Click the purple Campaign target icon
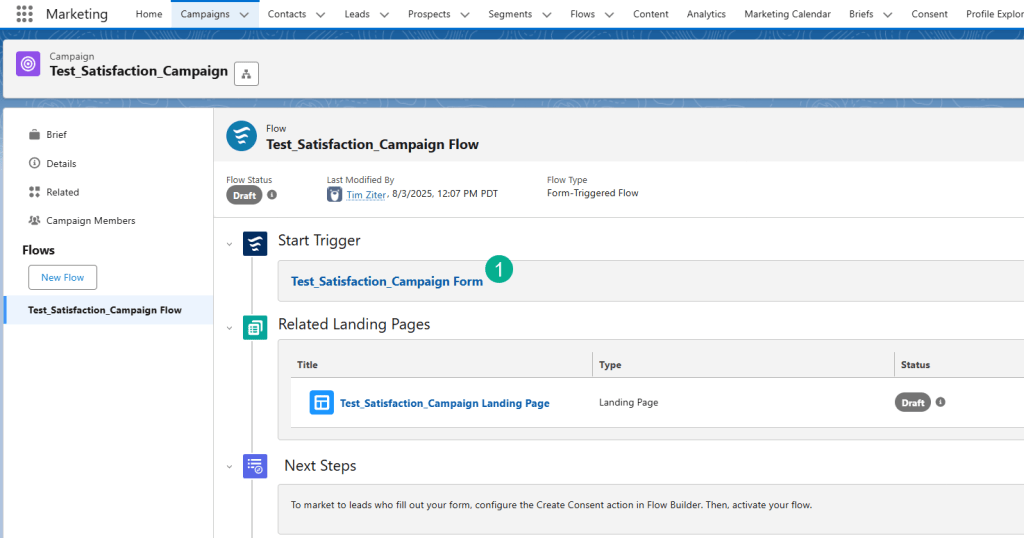 point(29,64)
